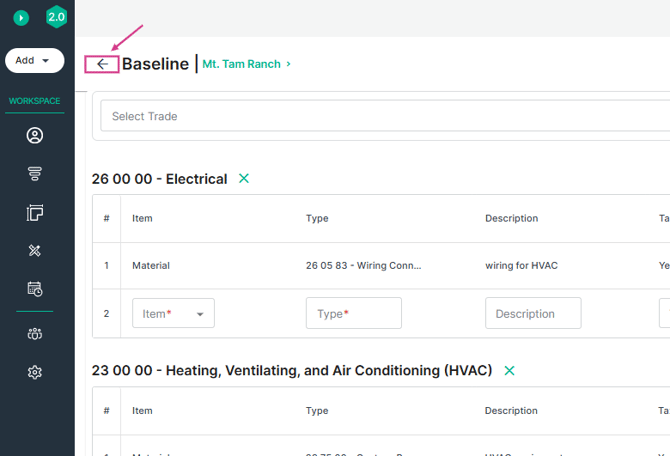
Task: Click the wiring for HVAC description
Action: [521, 265]
